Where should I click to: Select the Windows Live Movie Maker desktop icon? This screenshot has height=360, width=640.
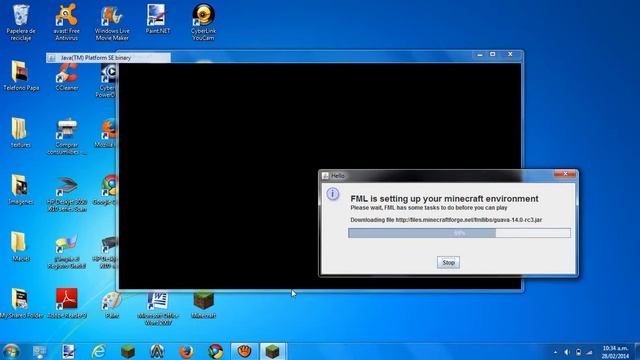(x=112, y=22)
